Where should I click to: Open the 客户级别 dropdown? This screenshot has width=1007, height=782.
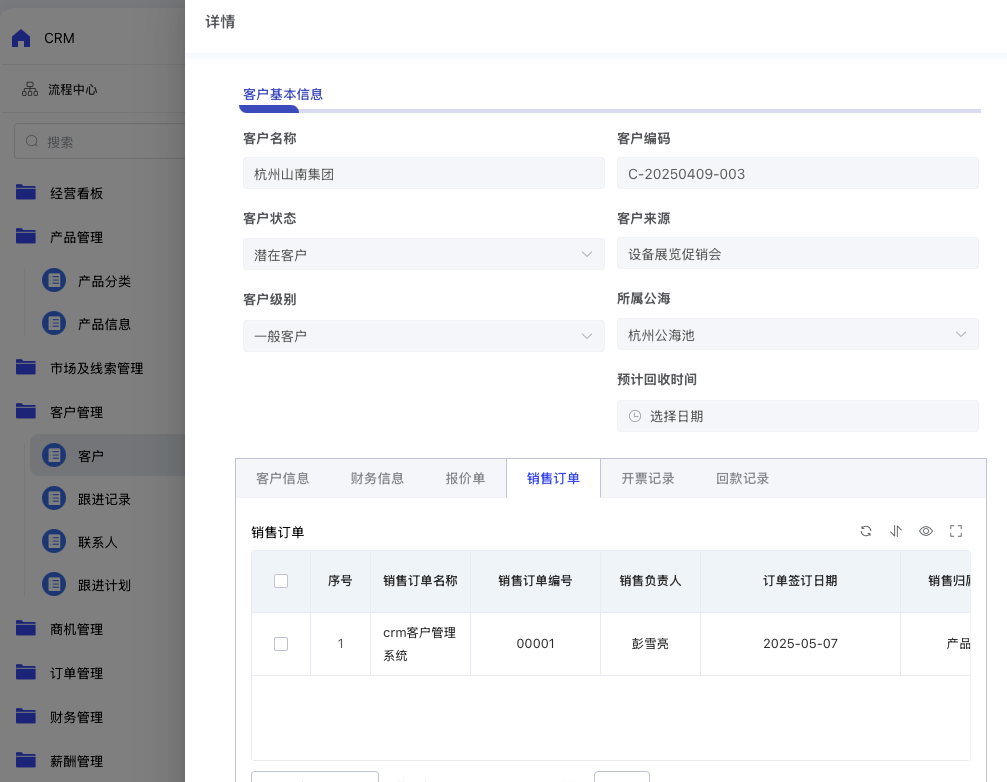coord(424,336)
